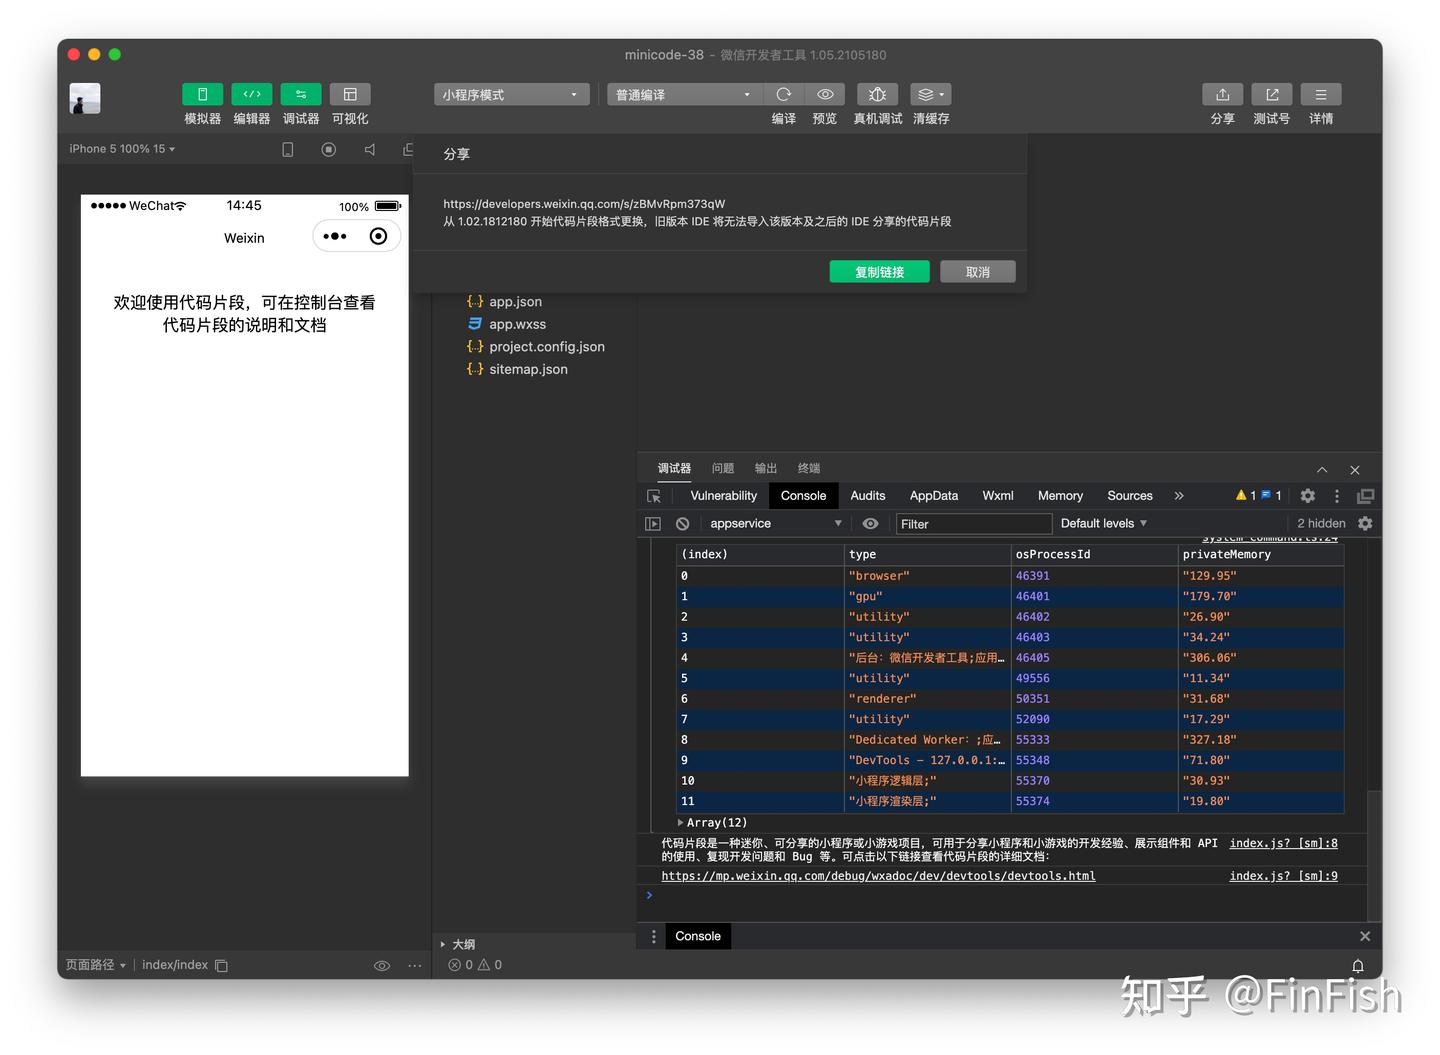This screenshot has width=1440, height=1055.
Task: Click the console Filter input field
Action: [x=973, y=524]
